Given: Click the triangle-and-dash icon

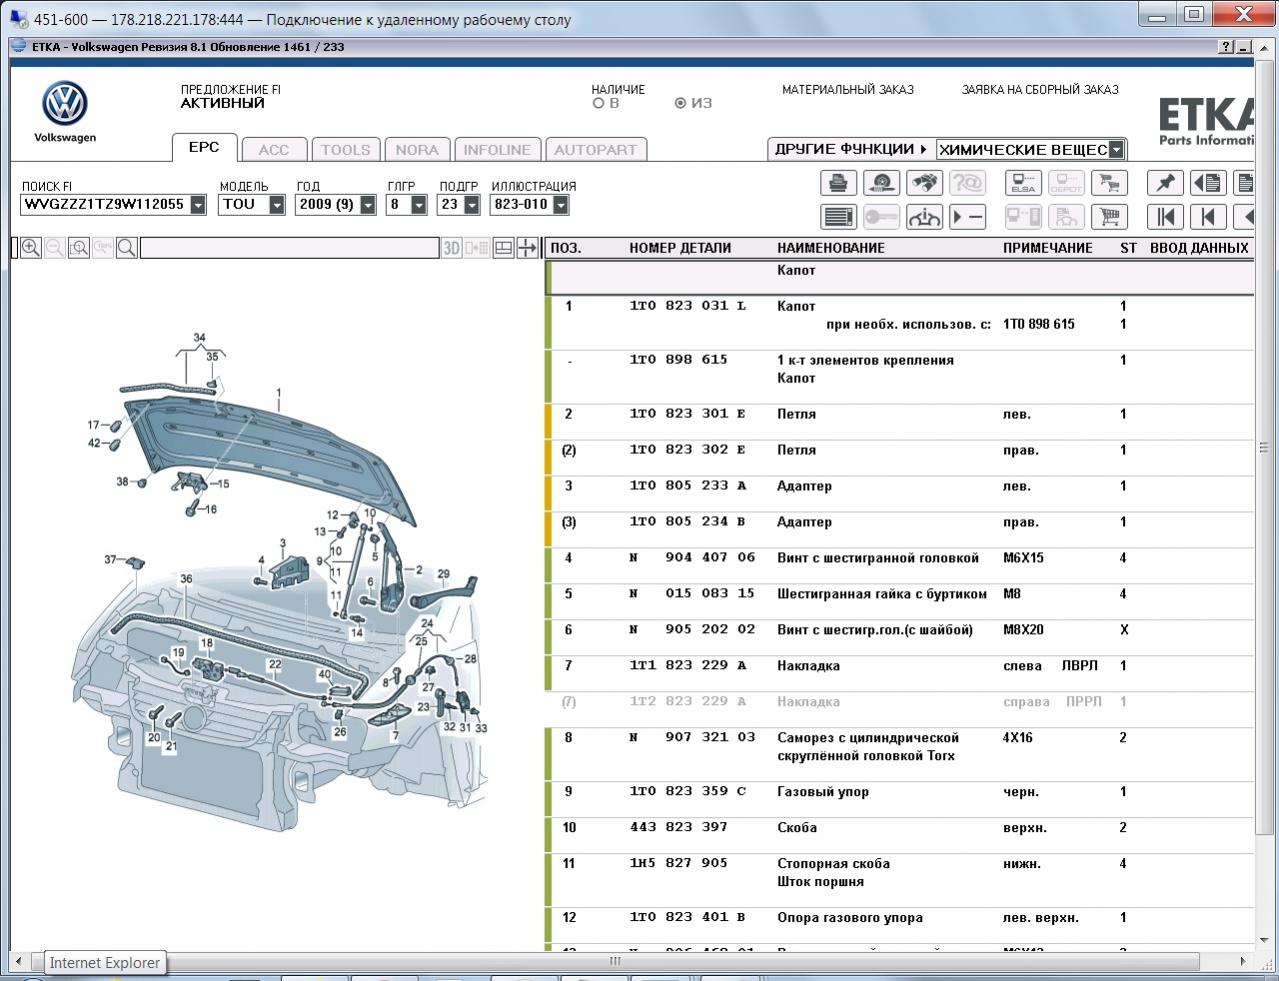Looking at the screenshot, I should pos(967,217).
